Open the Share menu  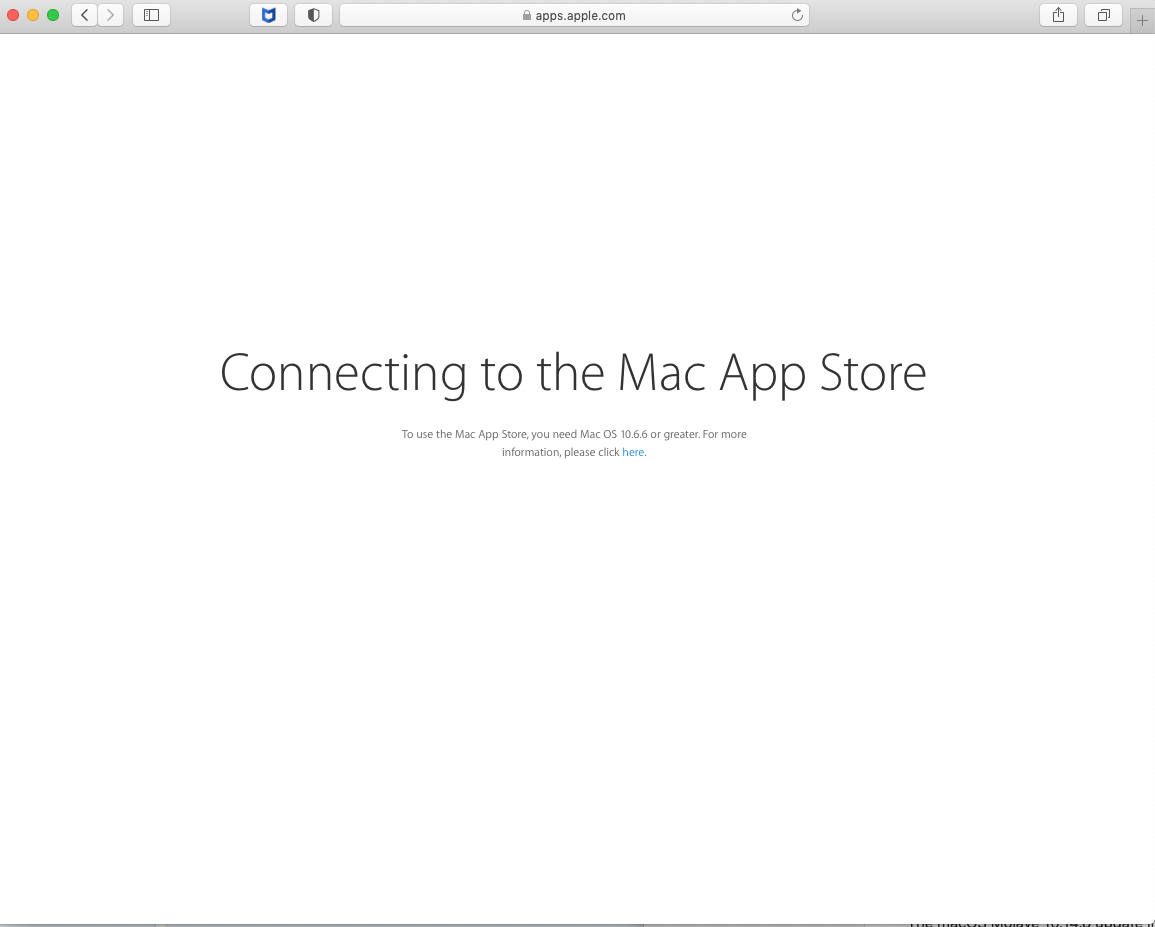click(x=1059, y=15)
